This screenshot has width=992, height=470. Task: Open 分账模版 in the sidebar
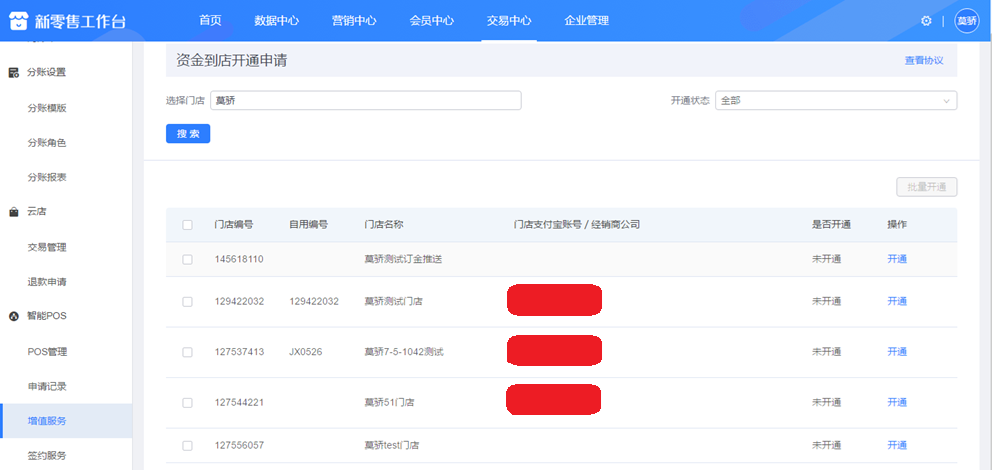pyautogui.click(x=47, y=108)
